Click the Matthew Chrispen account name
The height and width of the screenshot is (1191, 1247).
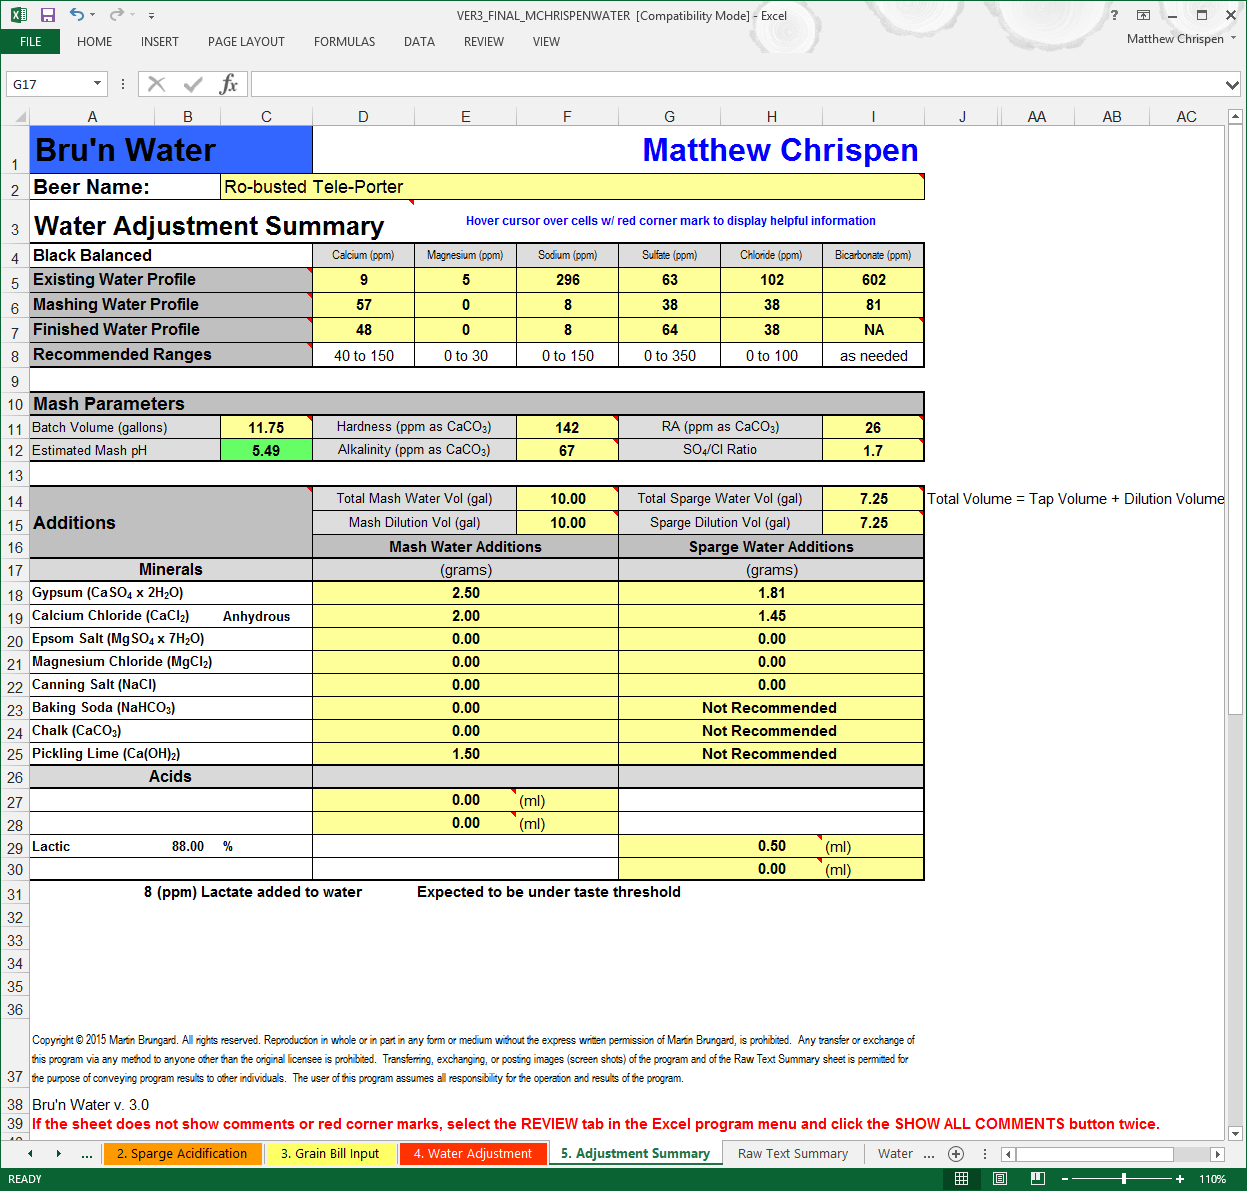[1177, 37]
